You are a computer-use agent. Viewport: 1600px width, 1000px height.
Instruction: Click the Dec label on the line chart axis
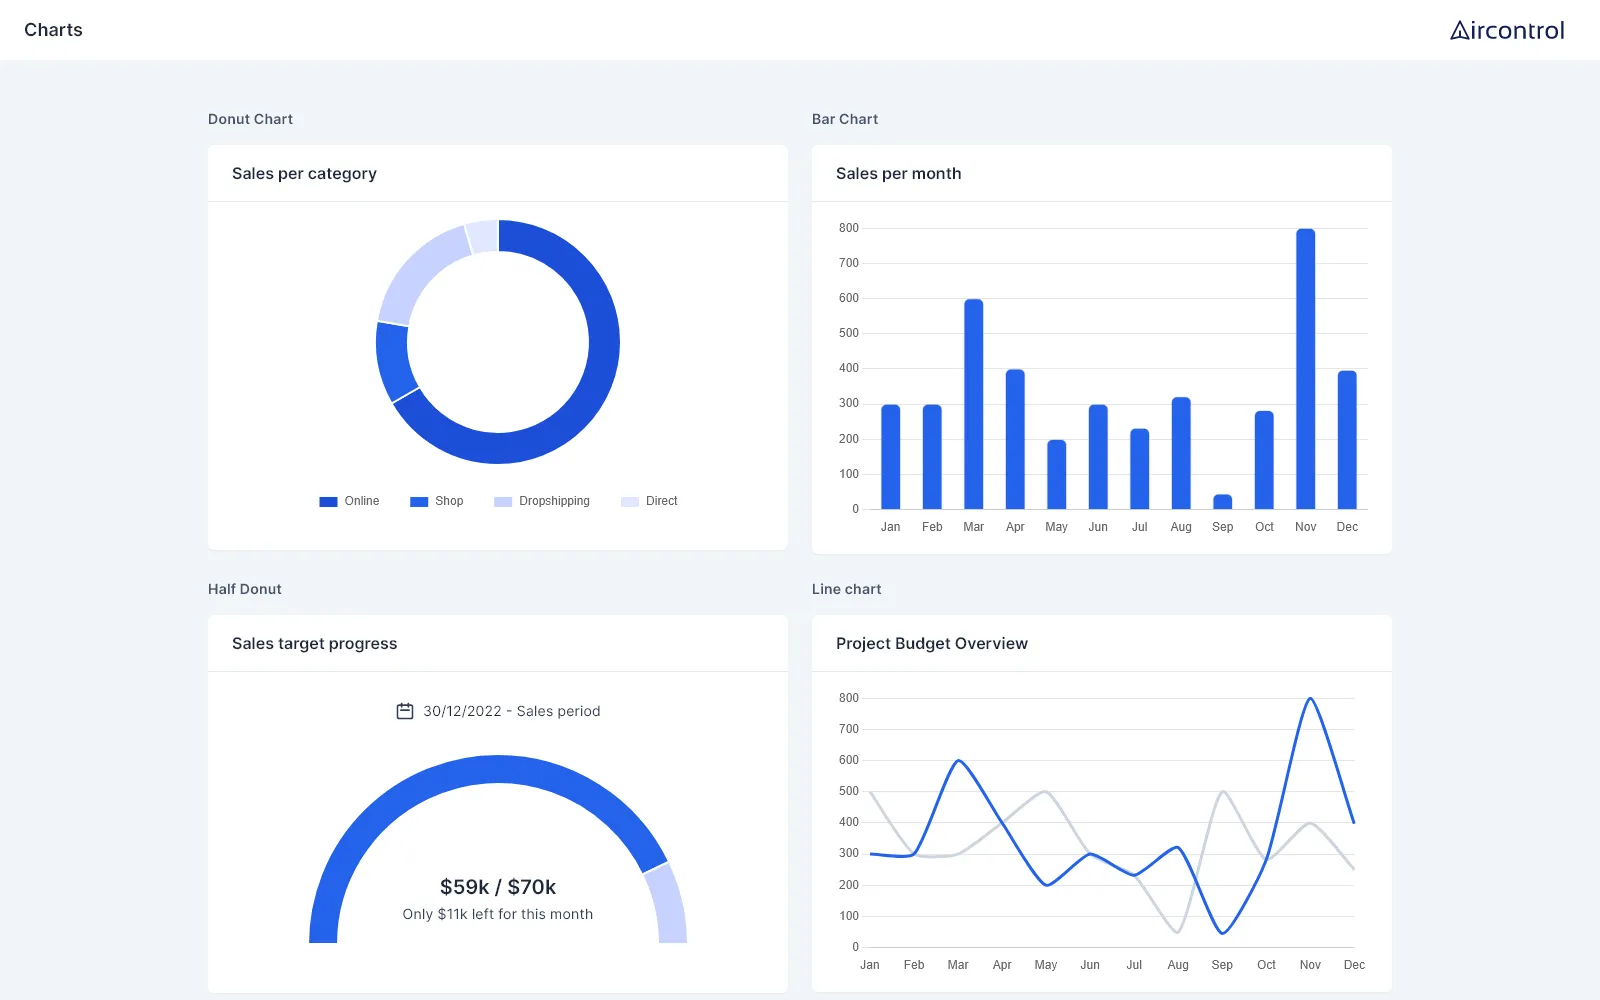pyautogui.click(x=1354, y=965)
